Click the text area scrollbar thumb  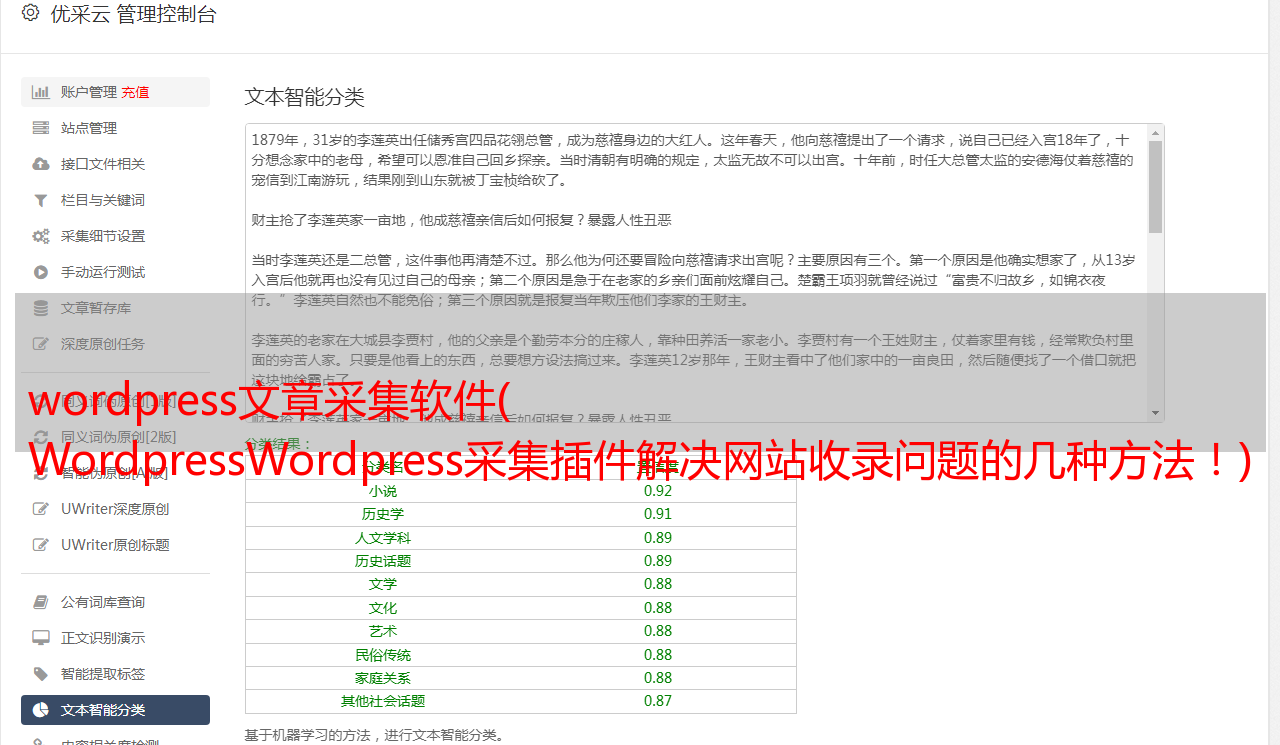coord(1156,186)
